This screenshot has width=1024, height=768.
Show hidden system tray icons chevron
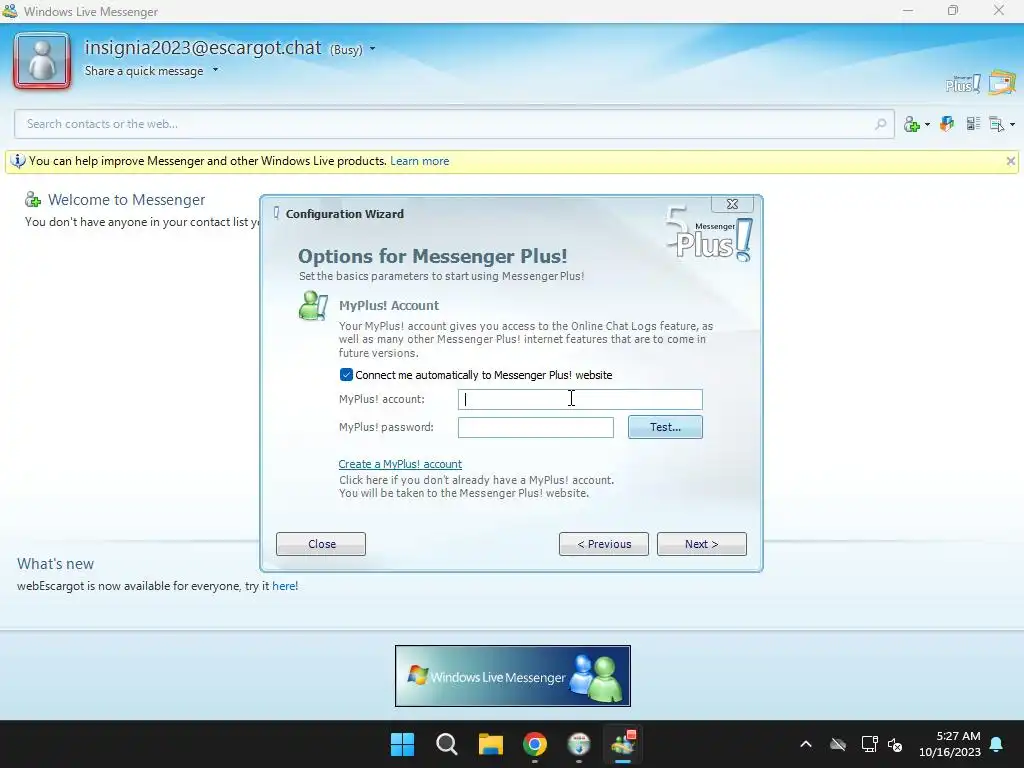click(806, 744)
